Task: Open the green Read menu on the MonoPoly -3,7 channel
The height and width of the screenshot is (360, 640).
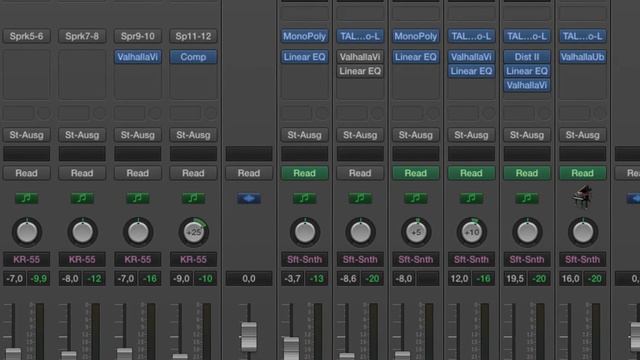Action: click(x=304, y=173)
